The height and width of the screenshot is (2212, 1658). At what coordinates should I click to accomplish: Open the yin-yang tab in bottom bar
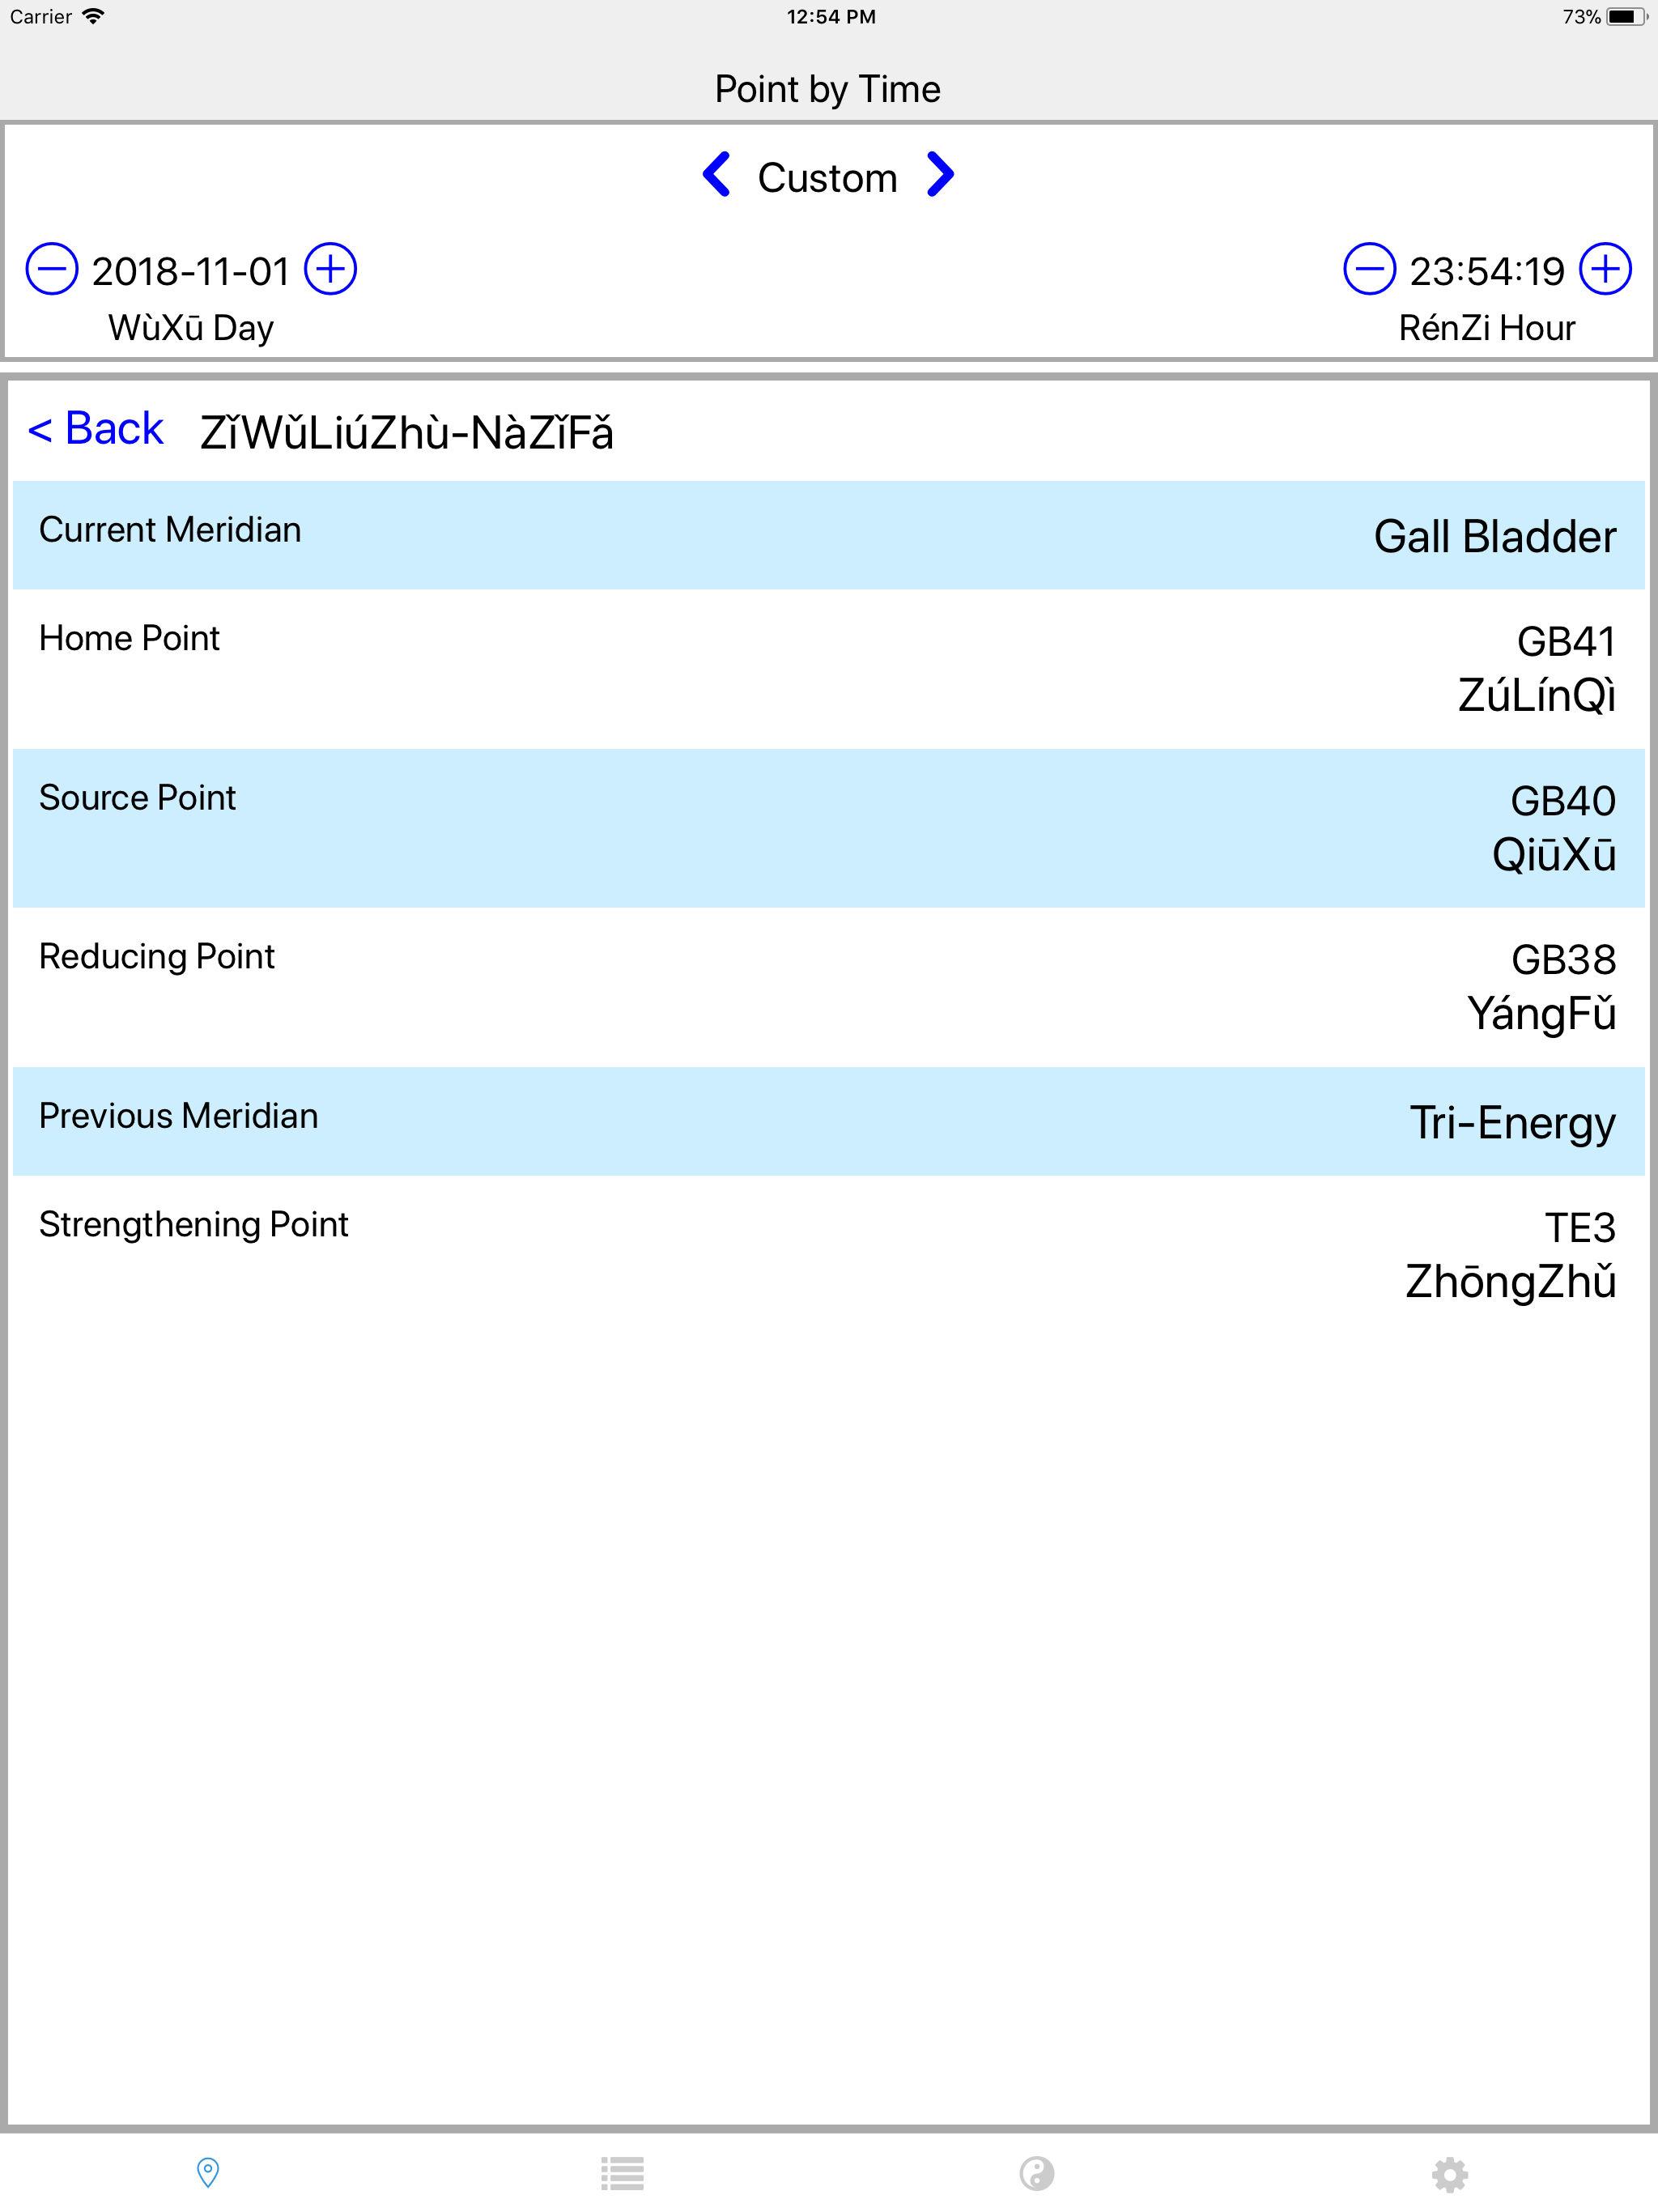pyautogui.click(x=1037, y=2173)
